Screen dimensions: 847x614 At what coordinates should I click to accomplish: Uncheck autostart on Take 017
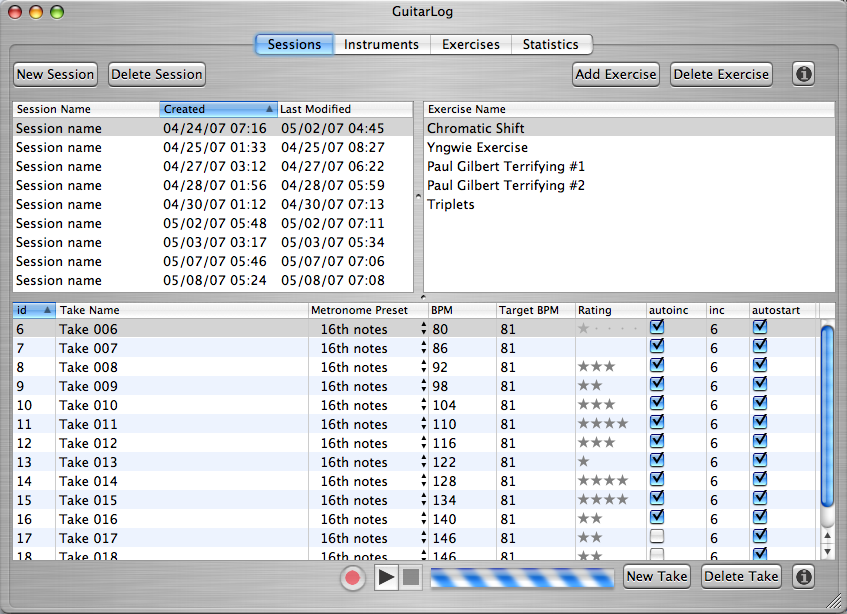pos(760,536)
